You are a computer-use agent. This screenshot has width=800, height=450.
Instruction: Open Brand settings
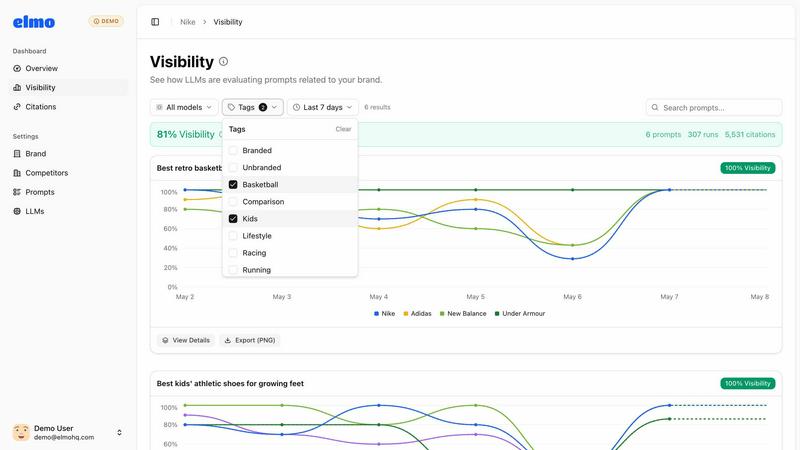70,154
